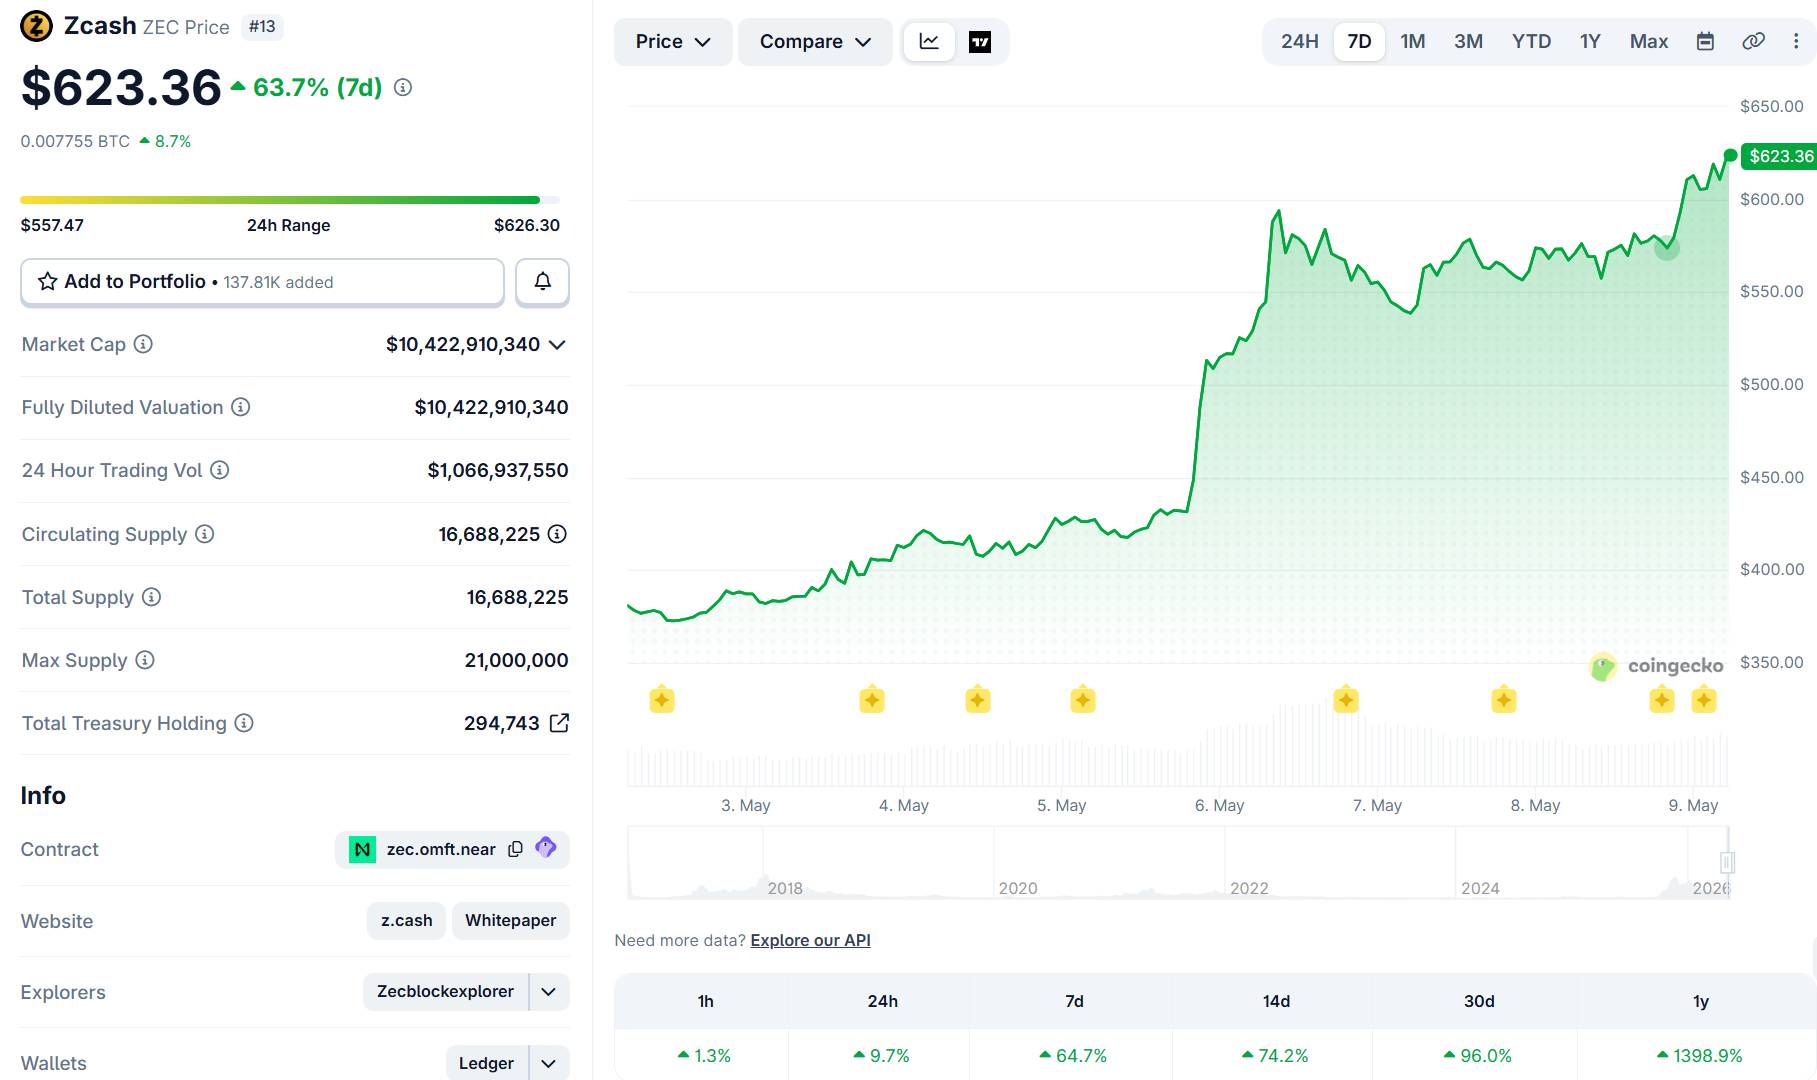Select the Max chart range
Viewport: 1817px width, 1080px height.
point(1649,41)
